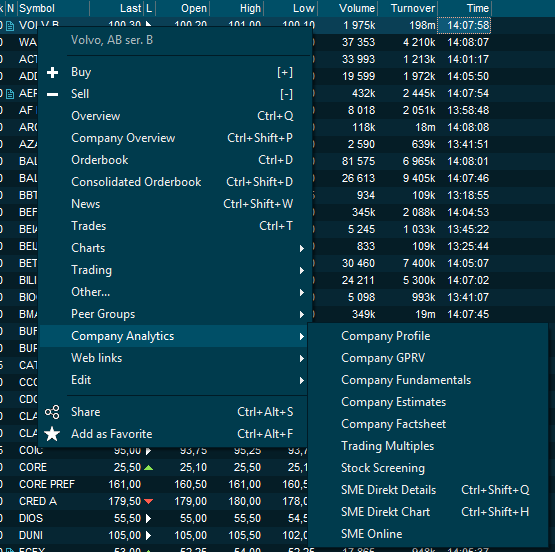Choose Company Estimates
The width and height of the screenshot is (555, 552).
point(428,402)
